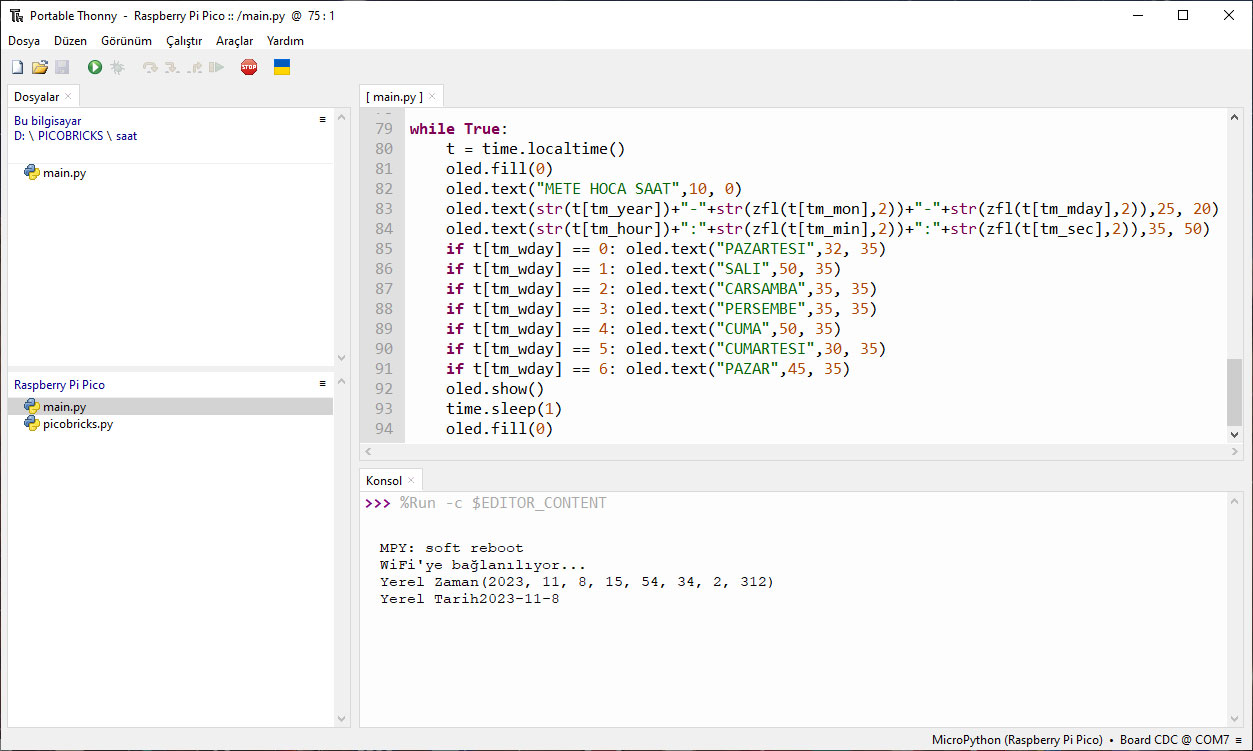Select the main.py editor tab
Viewport: 1253px width, 751px height.
pos(394,97)
